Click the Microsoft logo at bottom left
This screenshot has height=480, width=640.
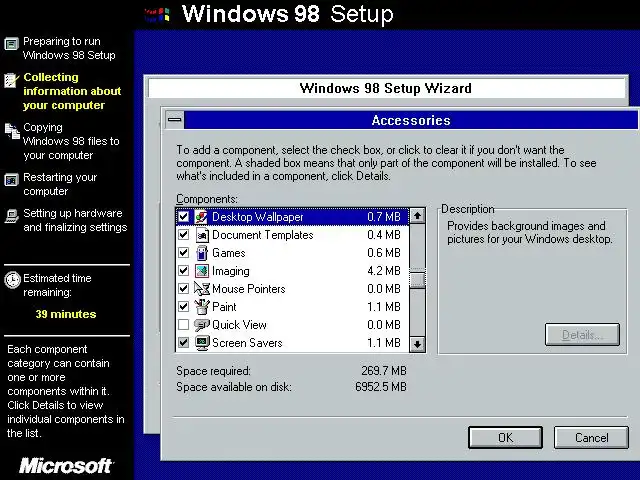67,466
